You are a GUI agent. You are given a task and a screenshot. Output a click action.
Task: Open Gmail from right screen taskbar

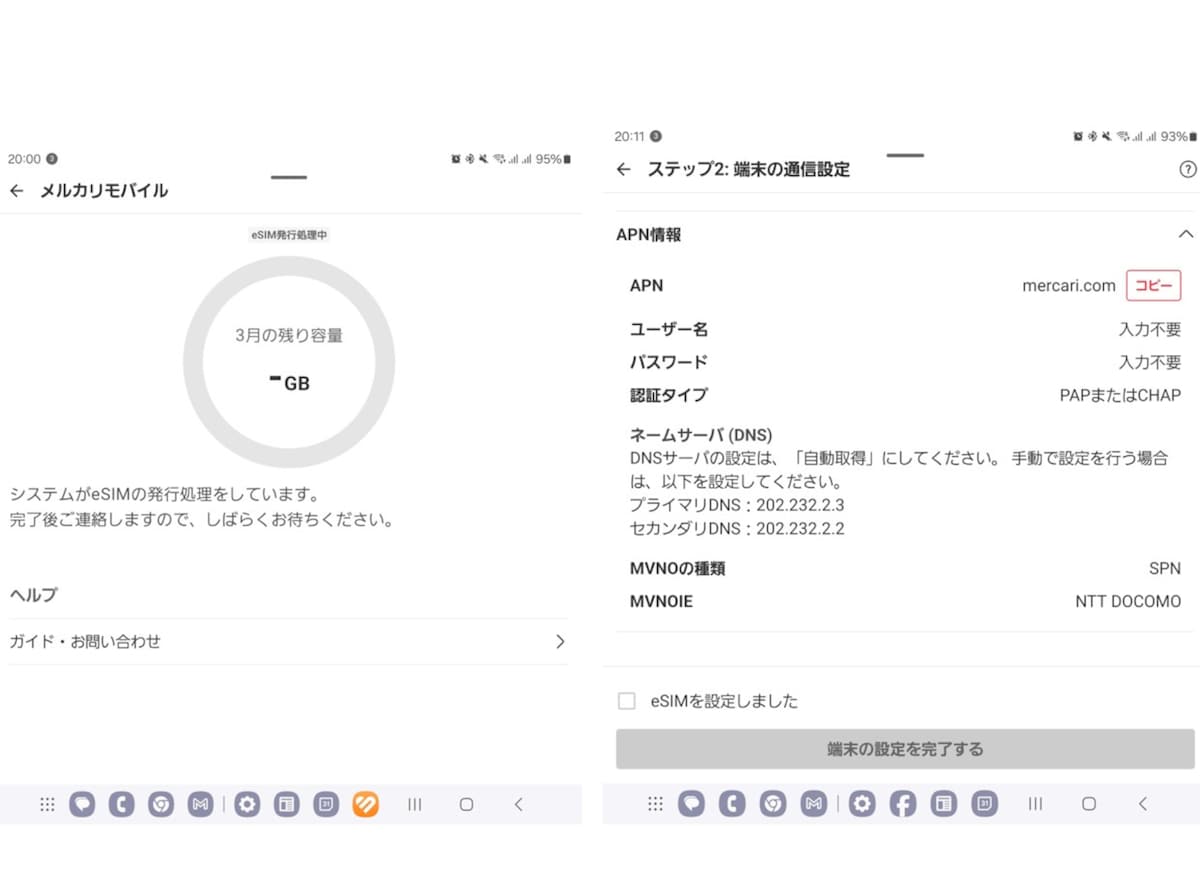(814, 804)
